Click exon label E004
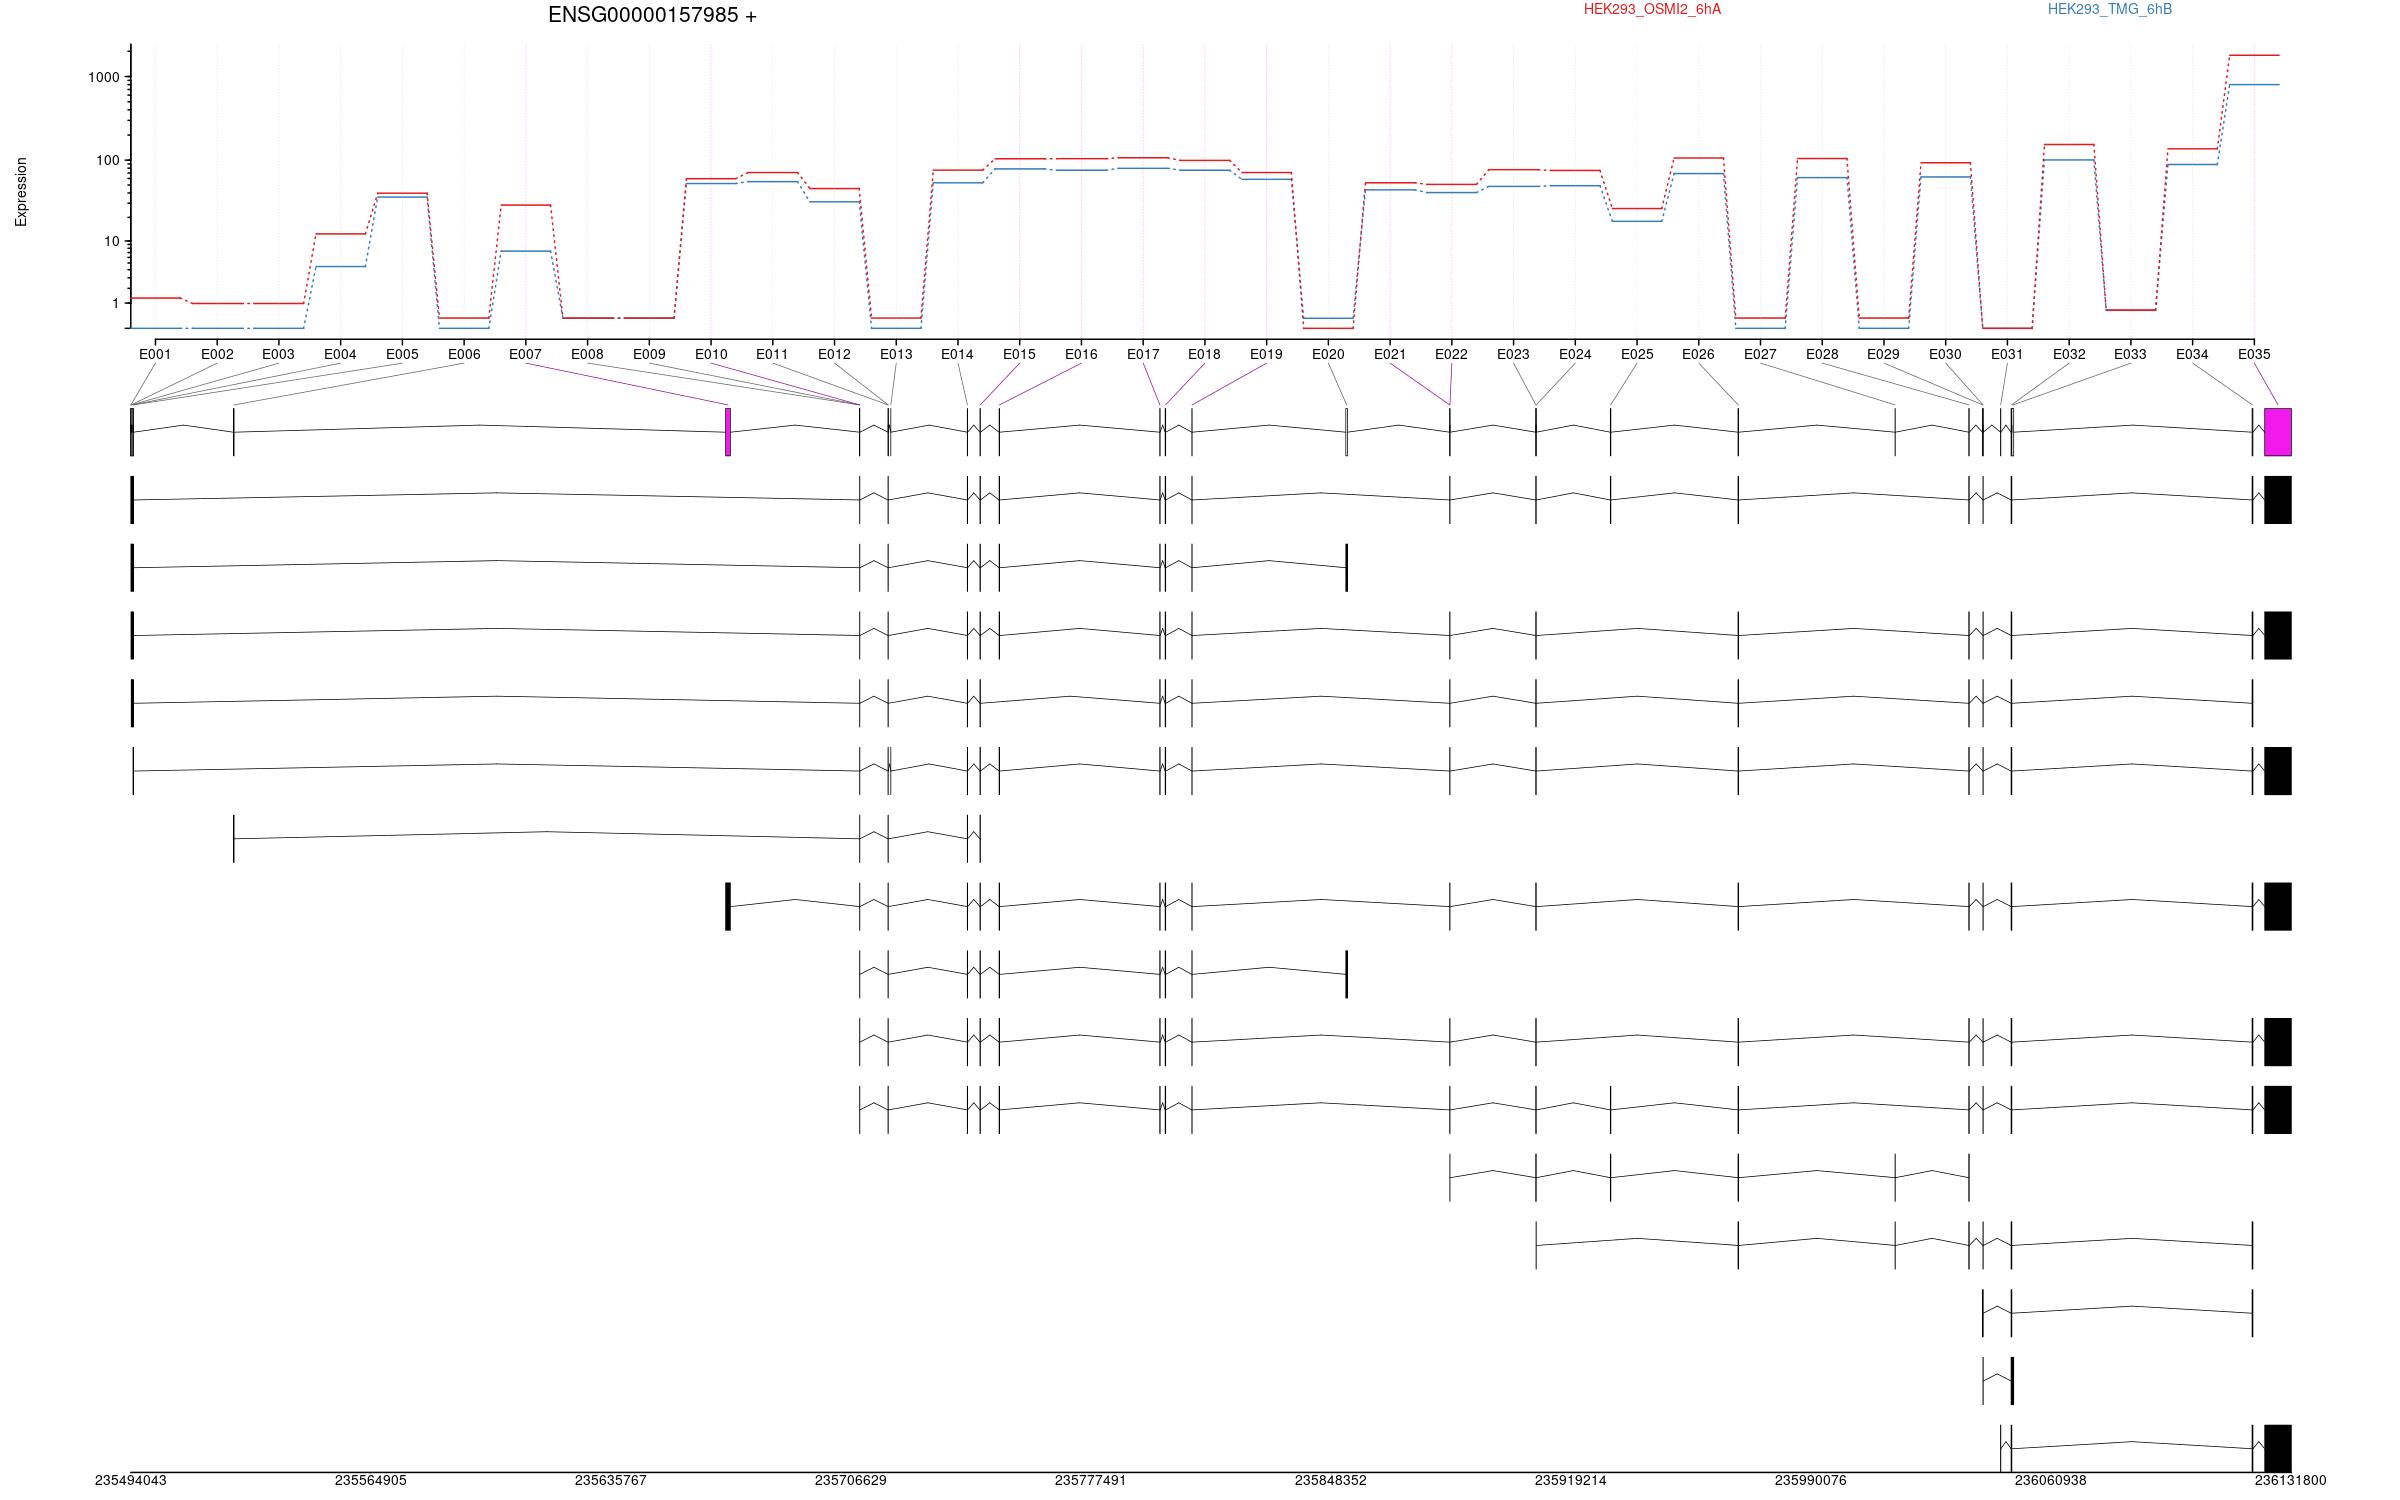The height and width of the screenshot is (1500, 2400). [x=340, y=354]
